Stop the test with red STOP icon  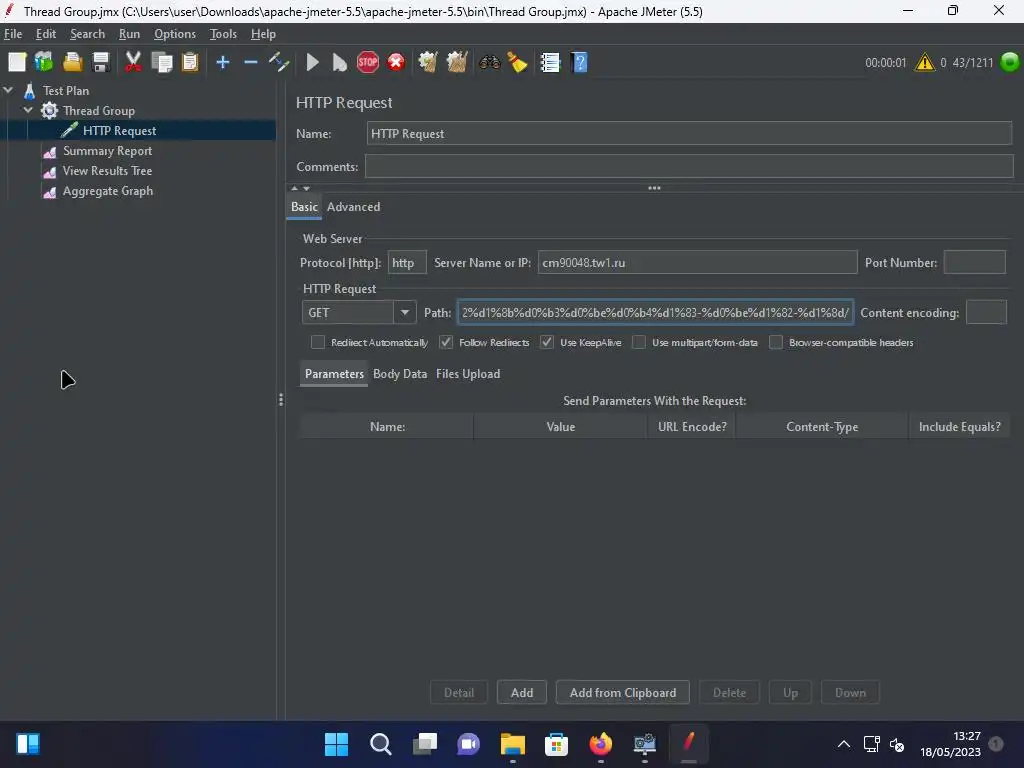pyautogui.click(x=368, y=63)
